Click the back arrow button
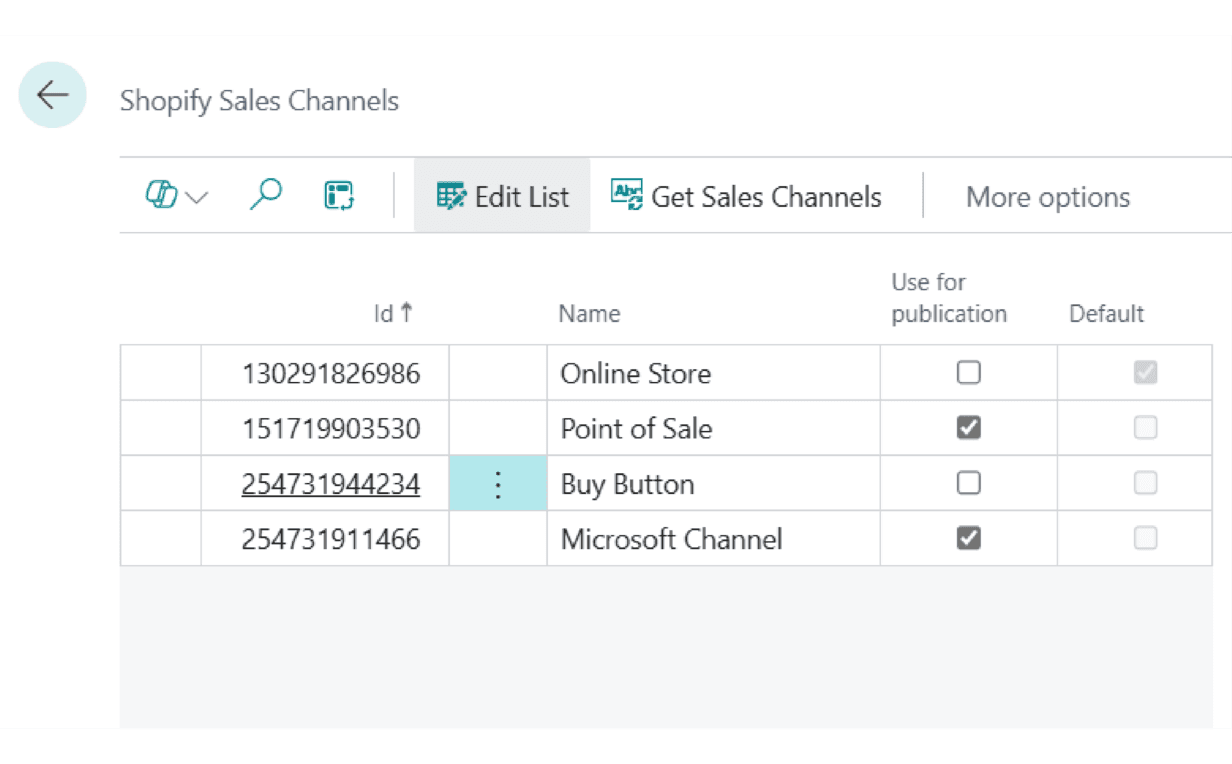The height and width of the screenshot is (764, 1232). click(x=52, y=95)
